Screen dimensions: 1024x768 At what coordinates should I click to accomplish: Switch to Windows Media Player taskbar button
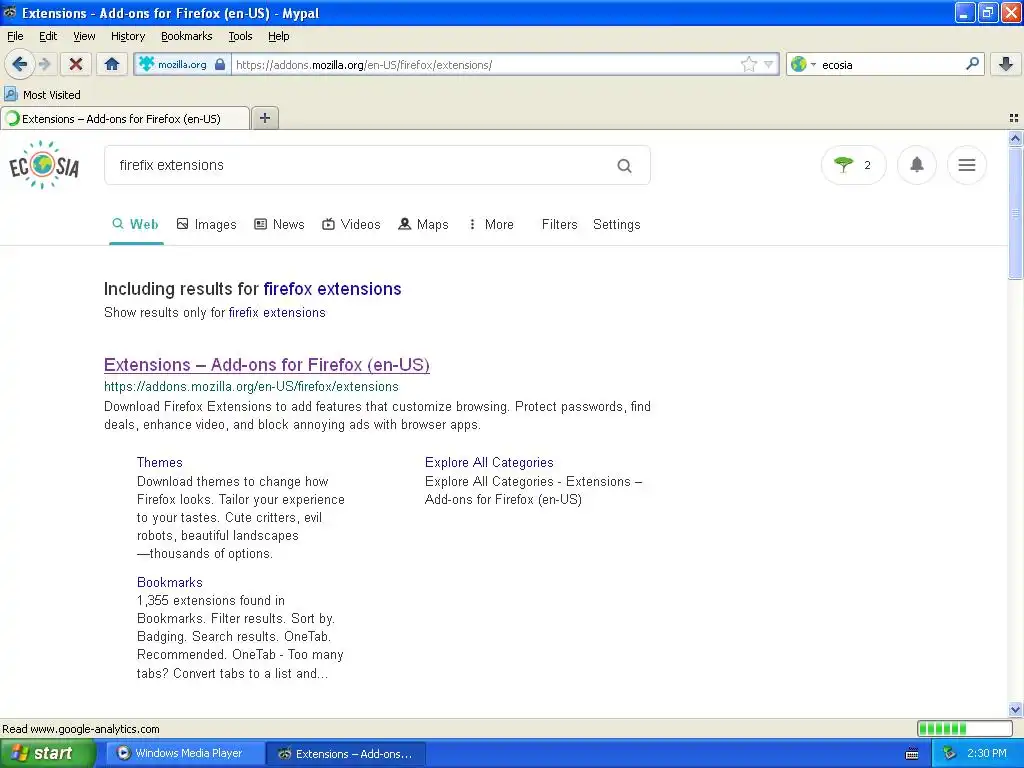[x=185, y=754]
